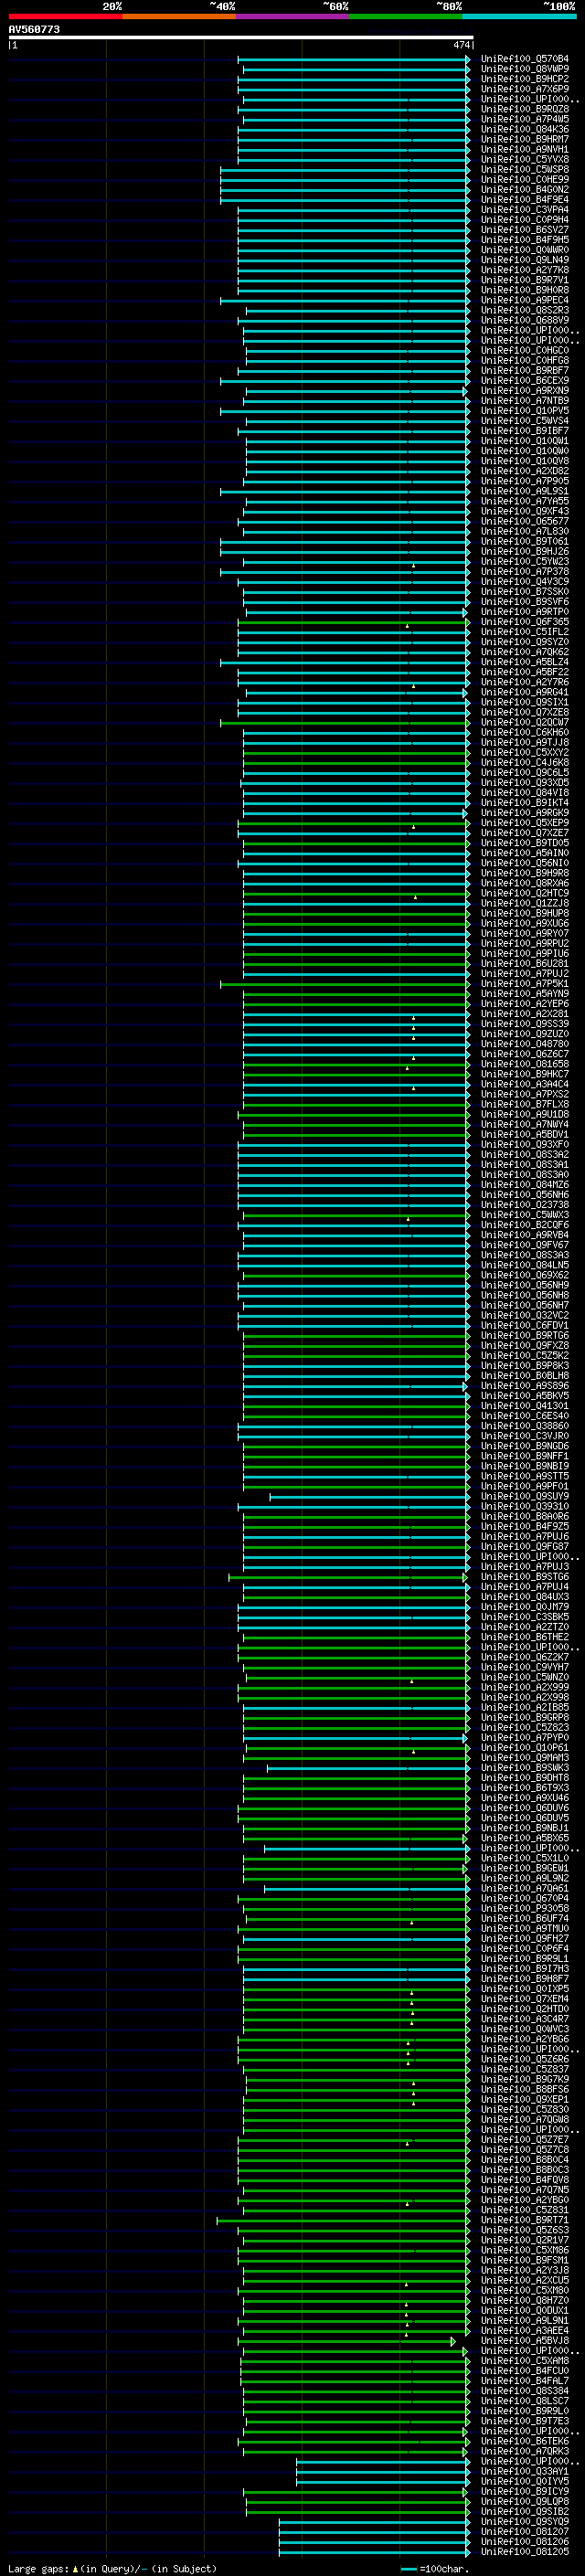Select the UniRef100_B6SV27 label
585x2576 pixels.
point(524,230)
